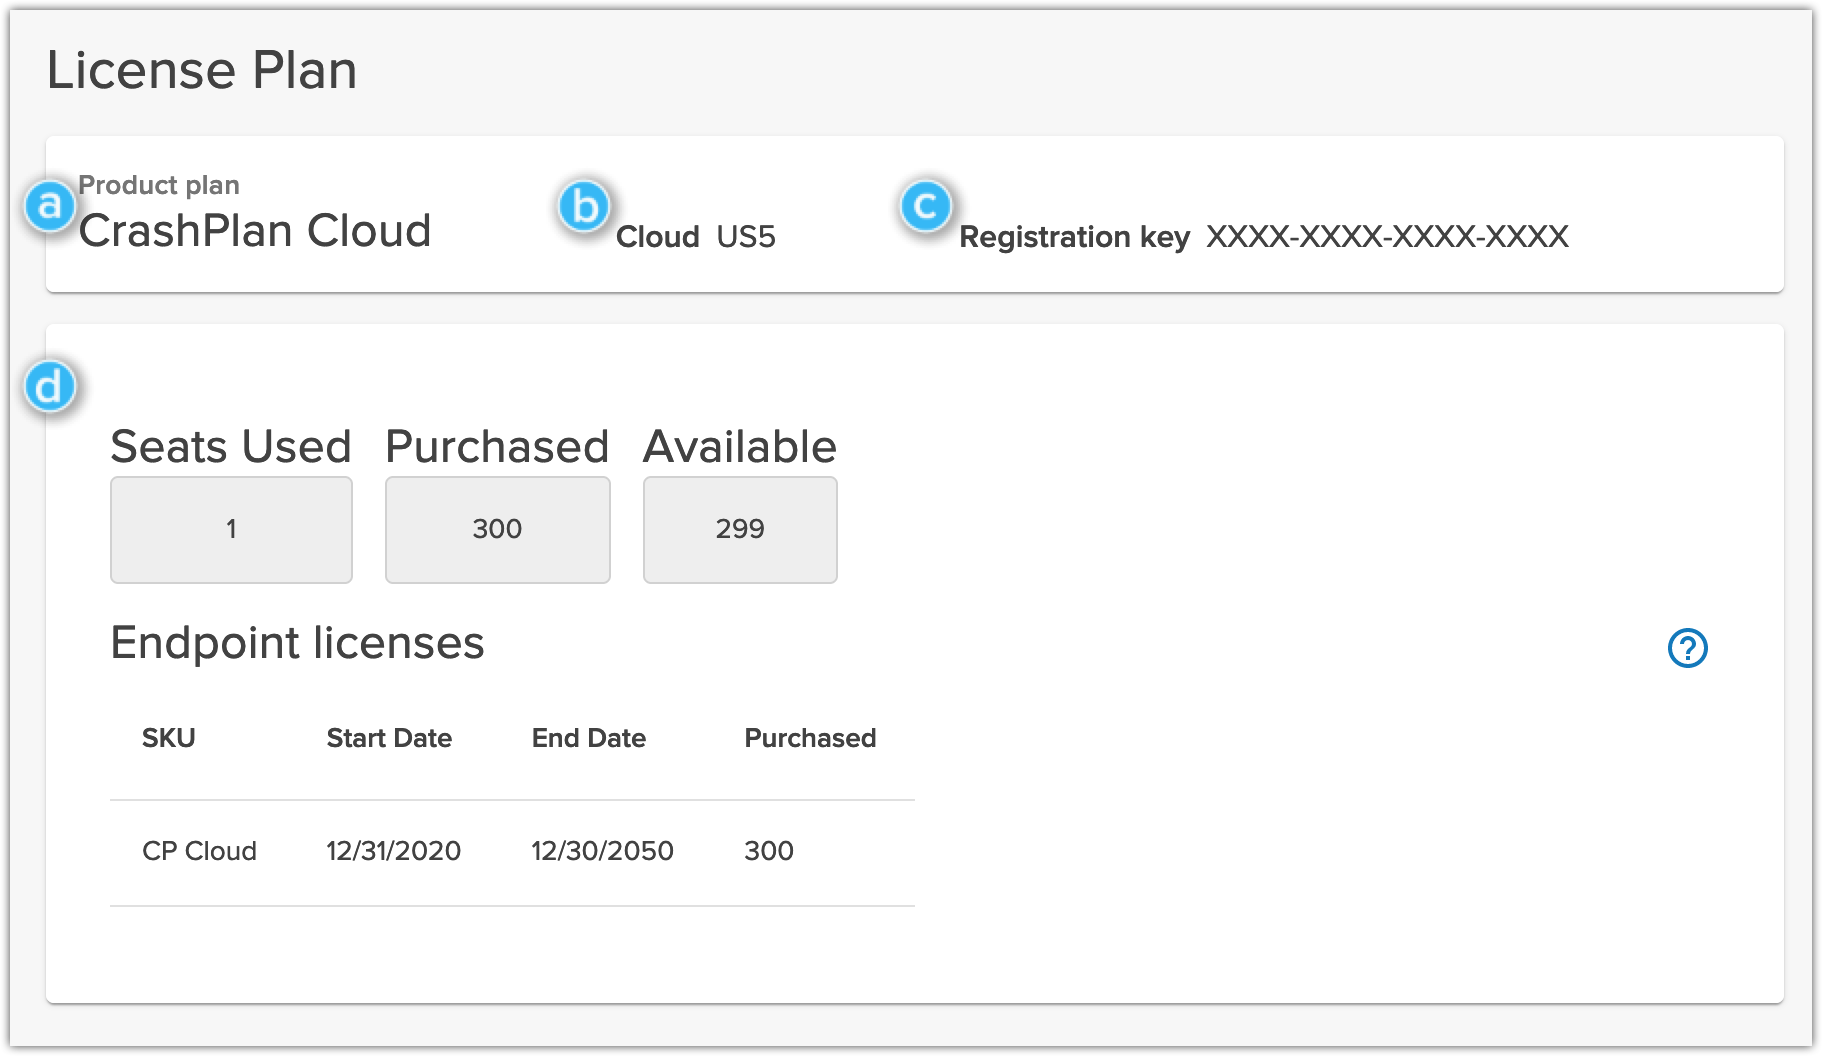The width and height of the screenshot is (1822, 1056).
Task: Select the CrashPlan Cloud product plan
Action: (257, 230)
